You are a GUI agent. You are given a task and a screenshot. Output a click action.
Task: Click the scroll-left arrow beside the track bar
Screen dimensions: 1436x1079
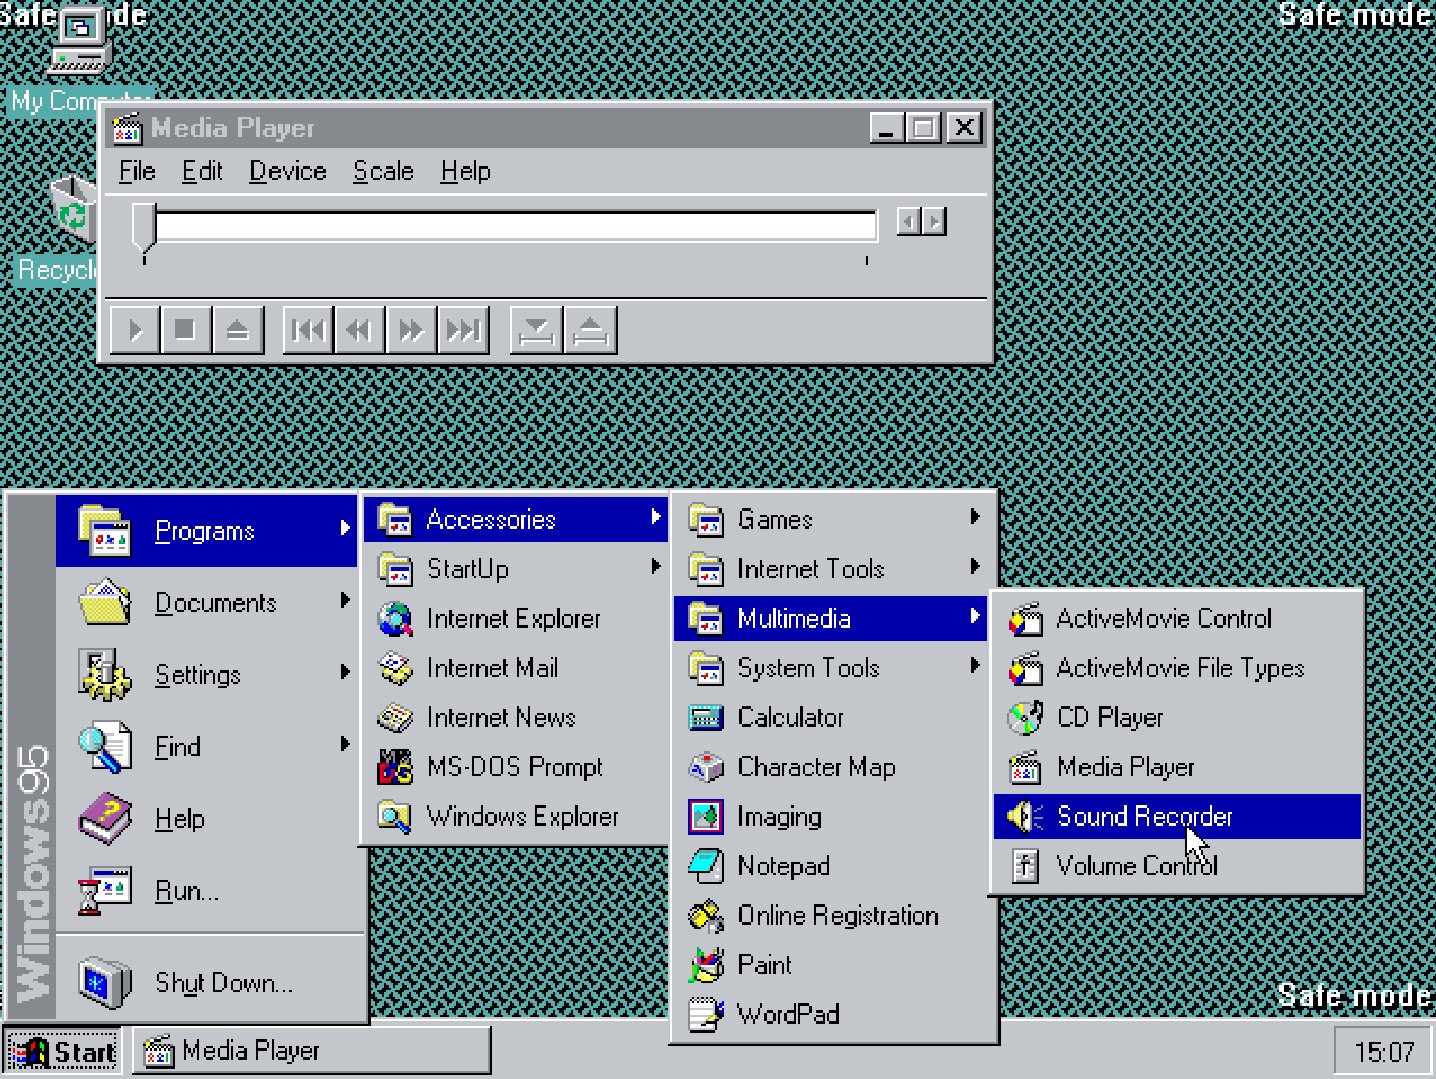[x=908, y=221]
